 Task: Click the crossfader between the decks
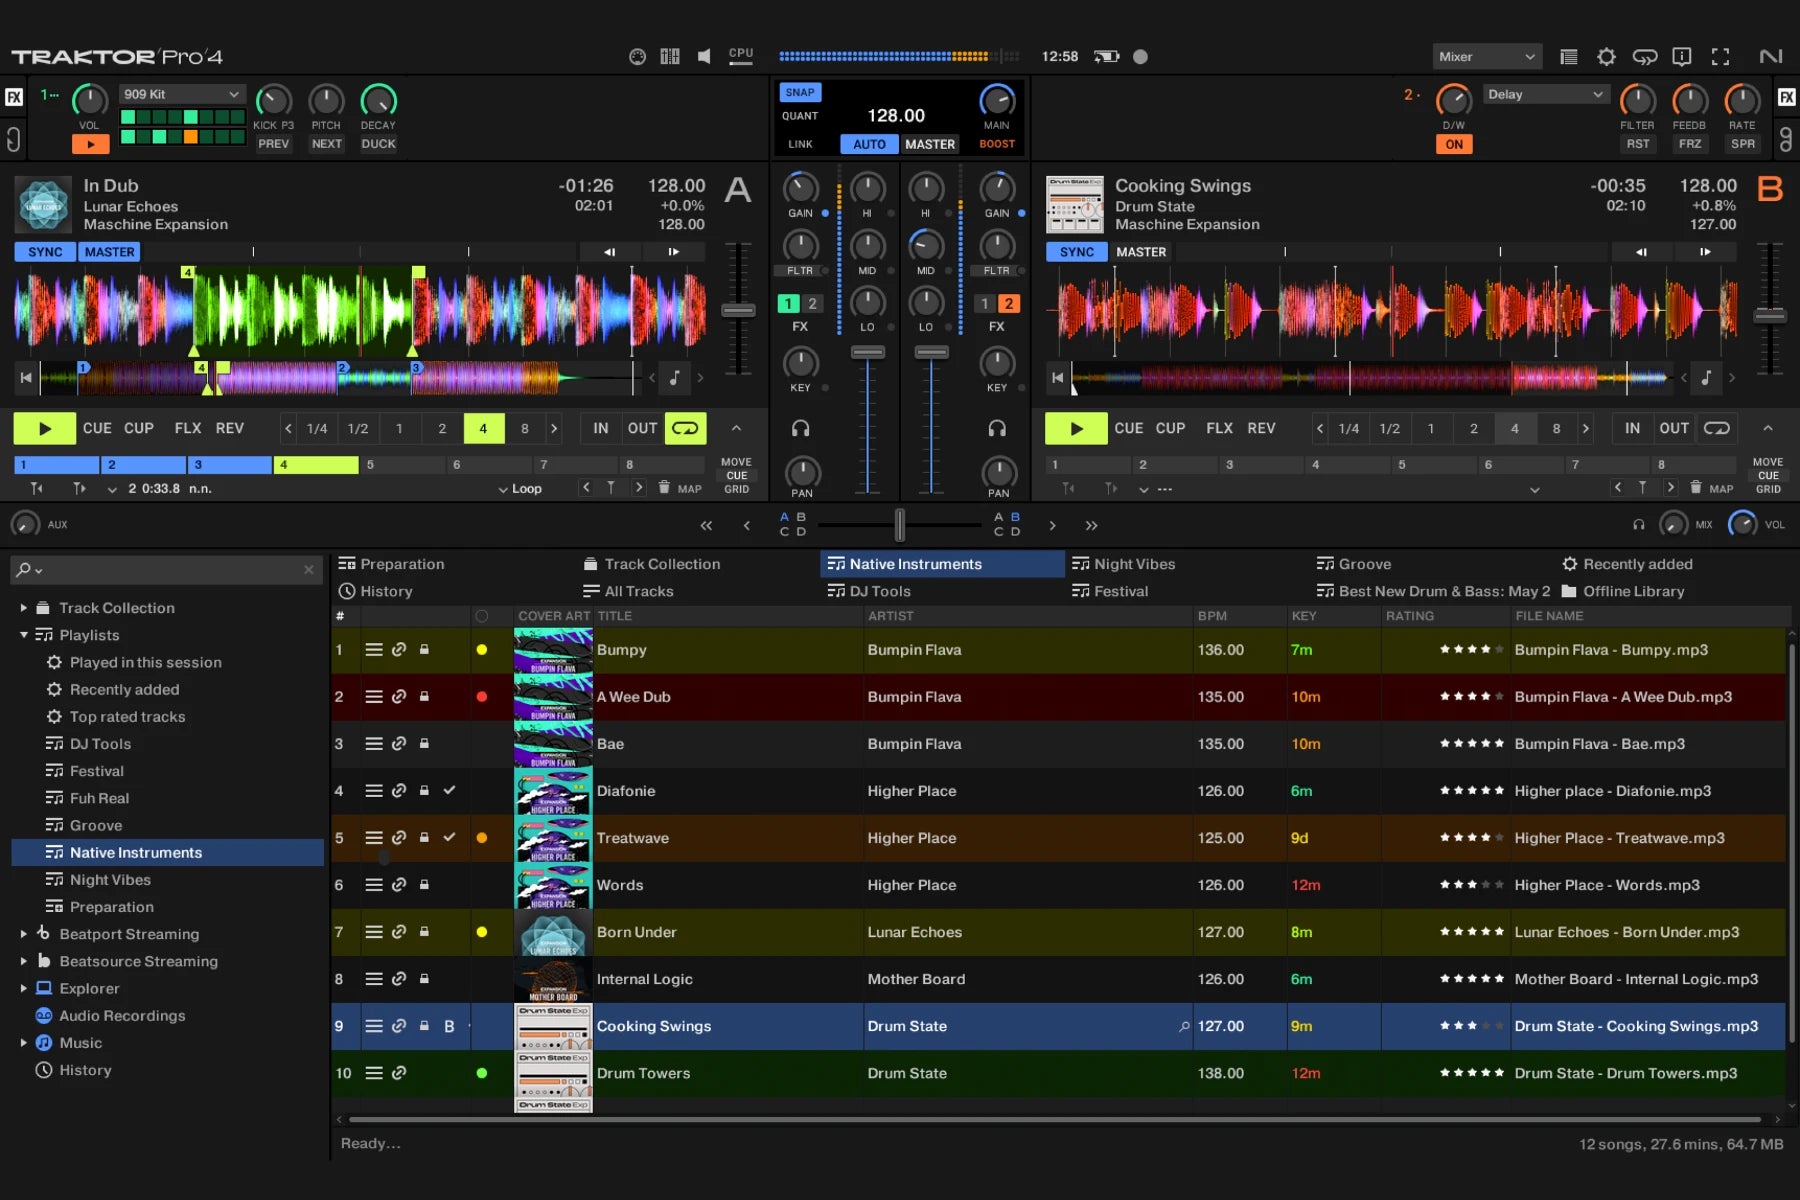pos(898,524)
